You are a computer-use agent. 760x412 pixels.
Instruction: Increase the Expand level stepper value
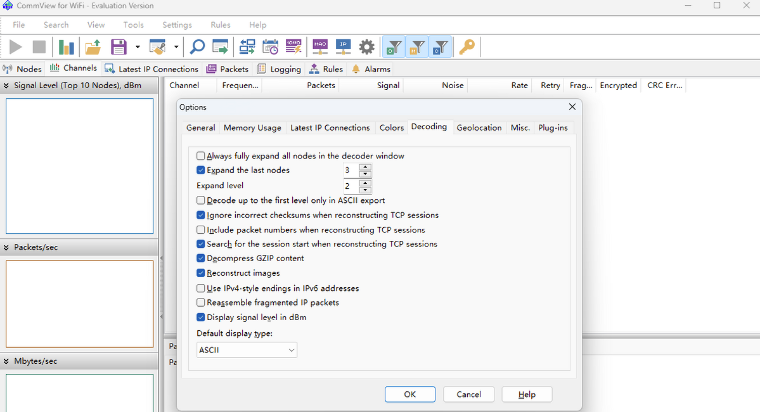[x=365, y=182]
